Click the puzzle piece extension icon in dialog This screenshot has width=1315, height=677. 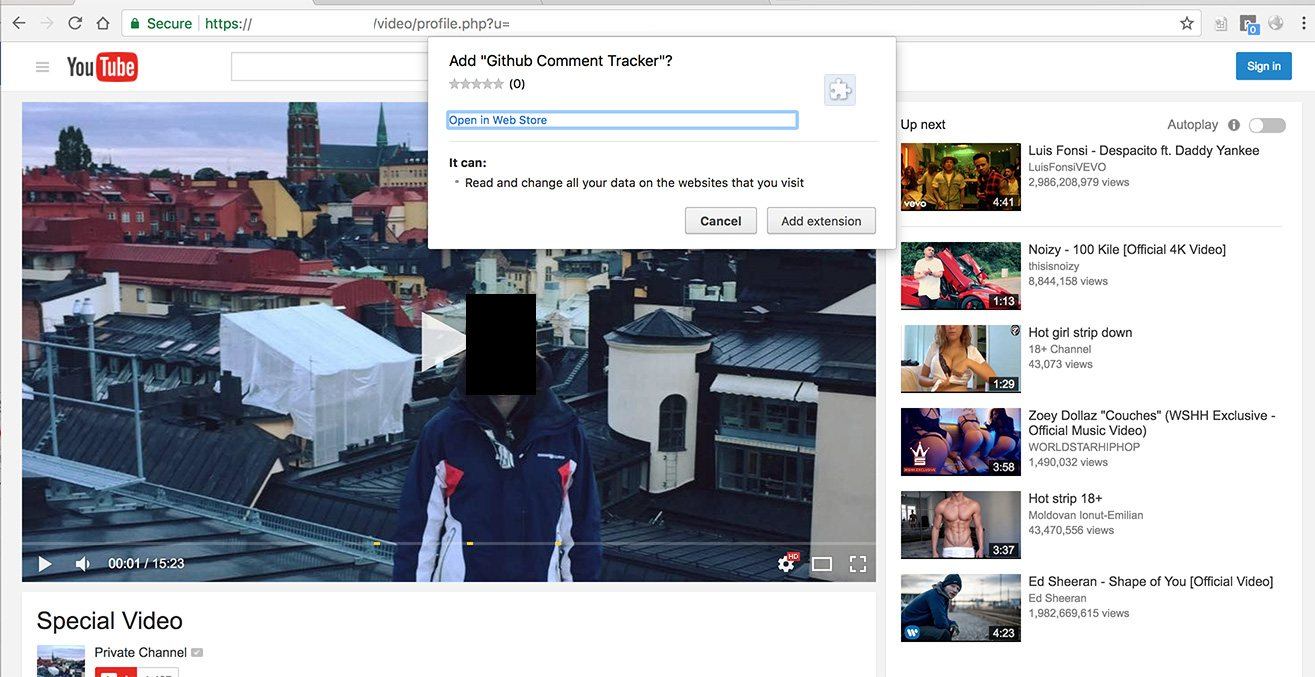(x=840, y=90)
